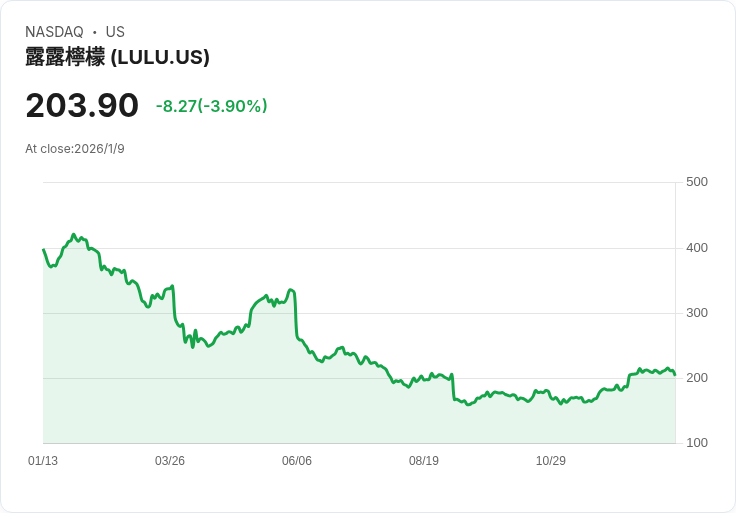The width and height of the screenshot is (736, 513).
Task: Click the 500 y-axis label
Action: (x=697, y=182)
